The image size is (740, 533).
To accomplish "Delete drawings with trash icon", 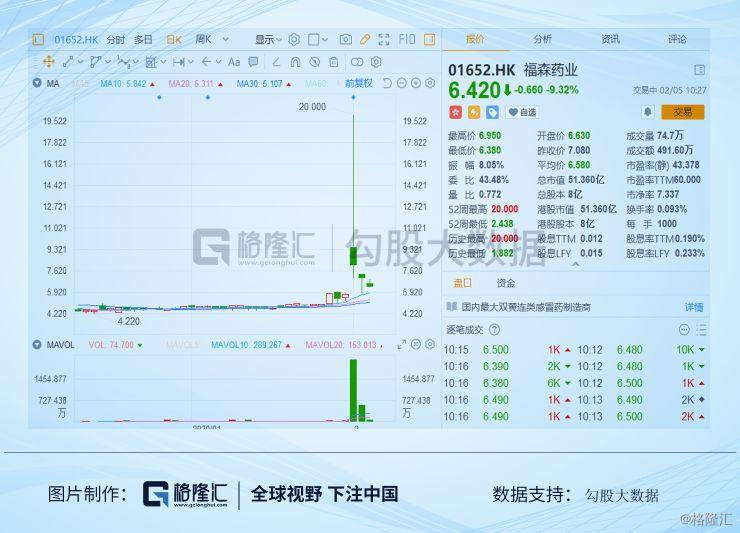I will pos(334,62).
